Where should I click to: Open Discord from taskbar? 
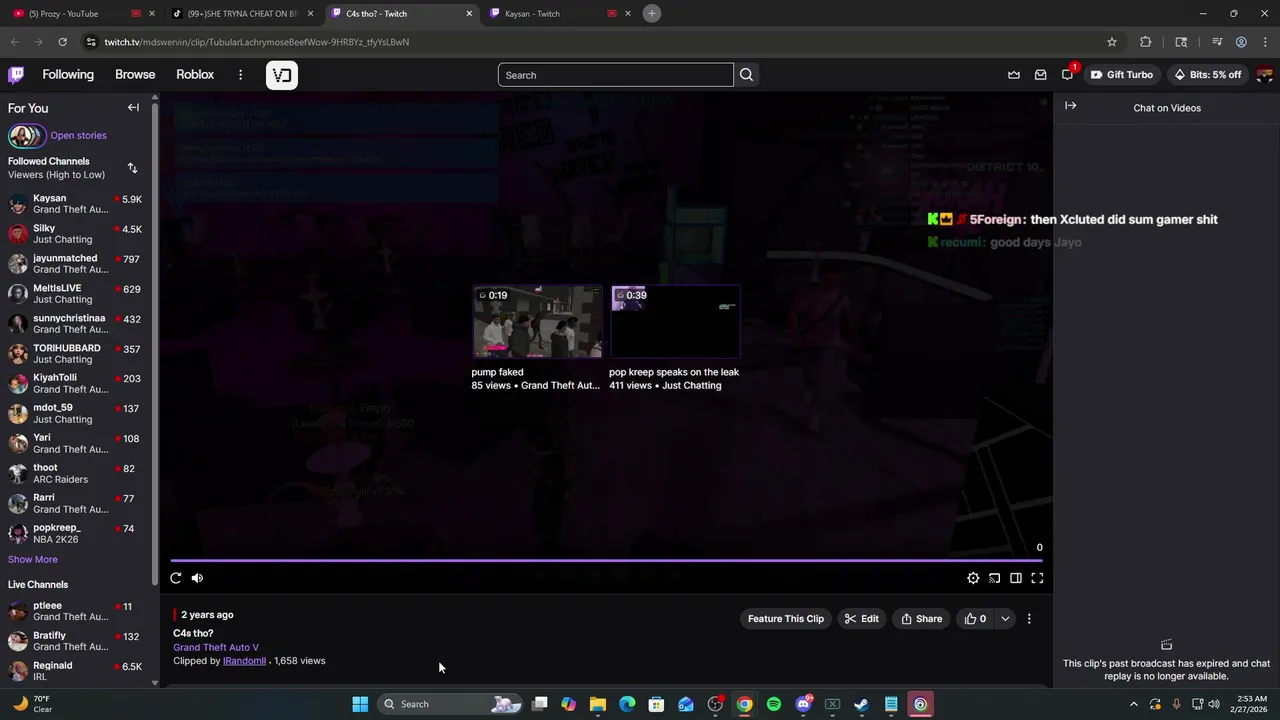coord(803,704)
